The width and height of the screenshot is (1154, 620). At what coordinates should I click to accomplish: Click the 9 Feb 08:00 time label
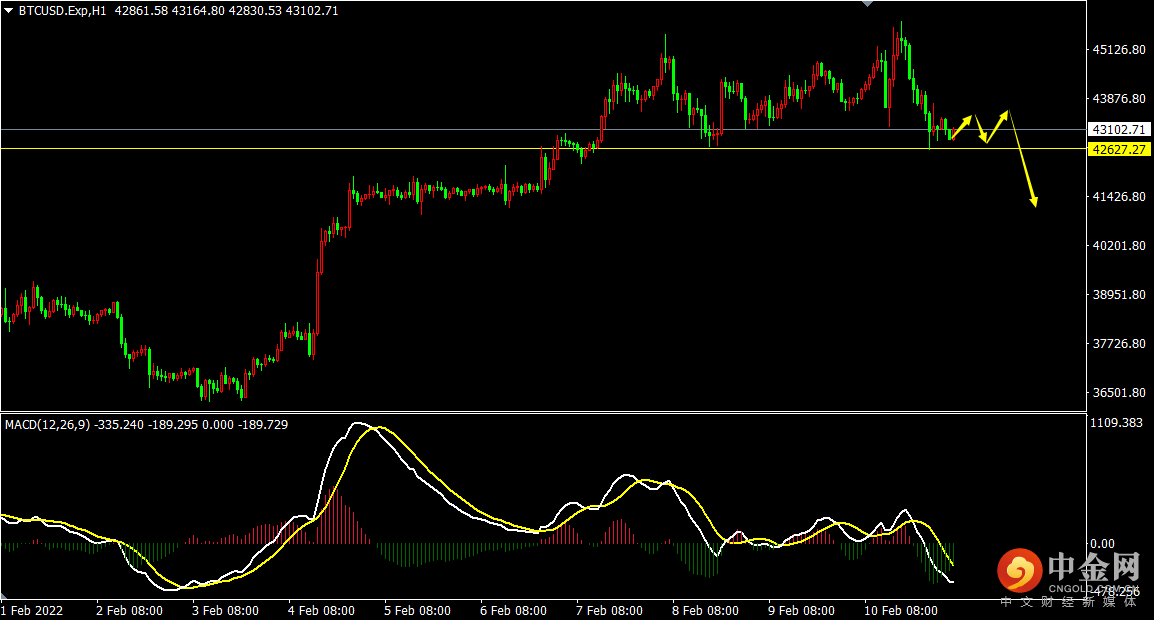(801, 611)
